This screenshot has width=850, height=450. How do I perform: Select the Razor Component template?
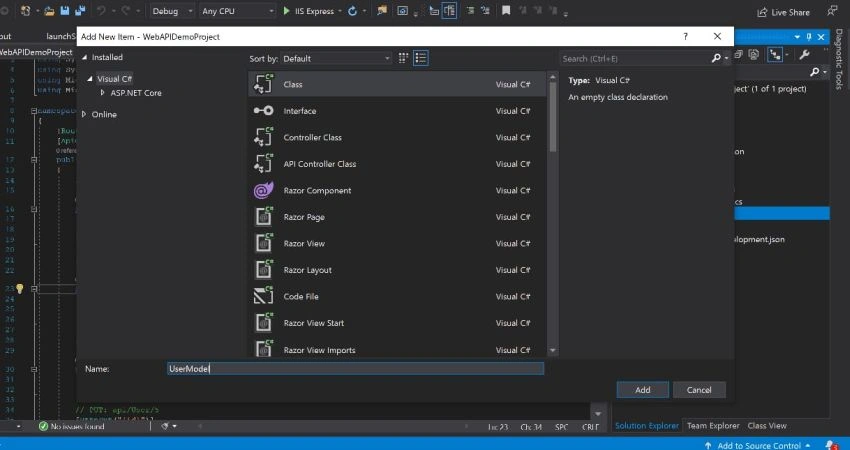click(x=397, y=190)
